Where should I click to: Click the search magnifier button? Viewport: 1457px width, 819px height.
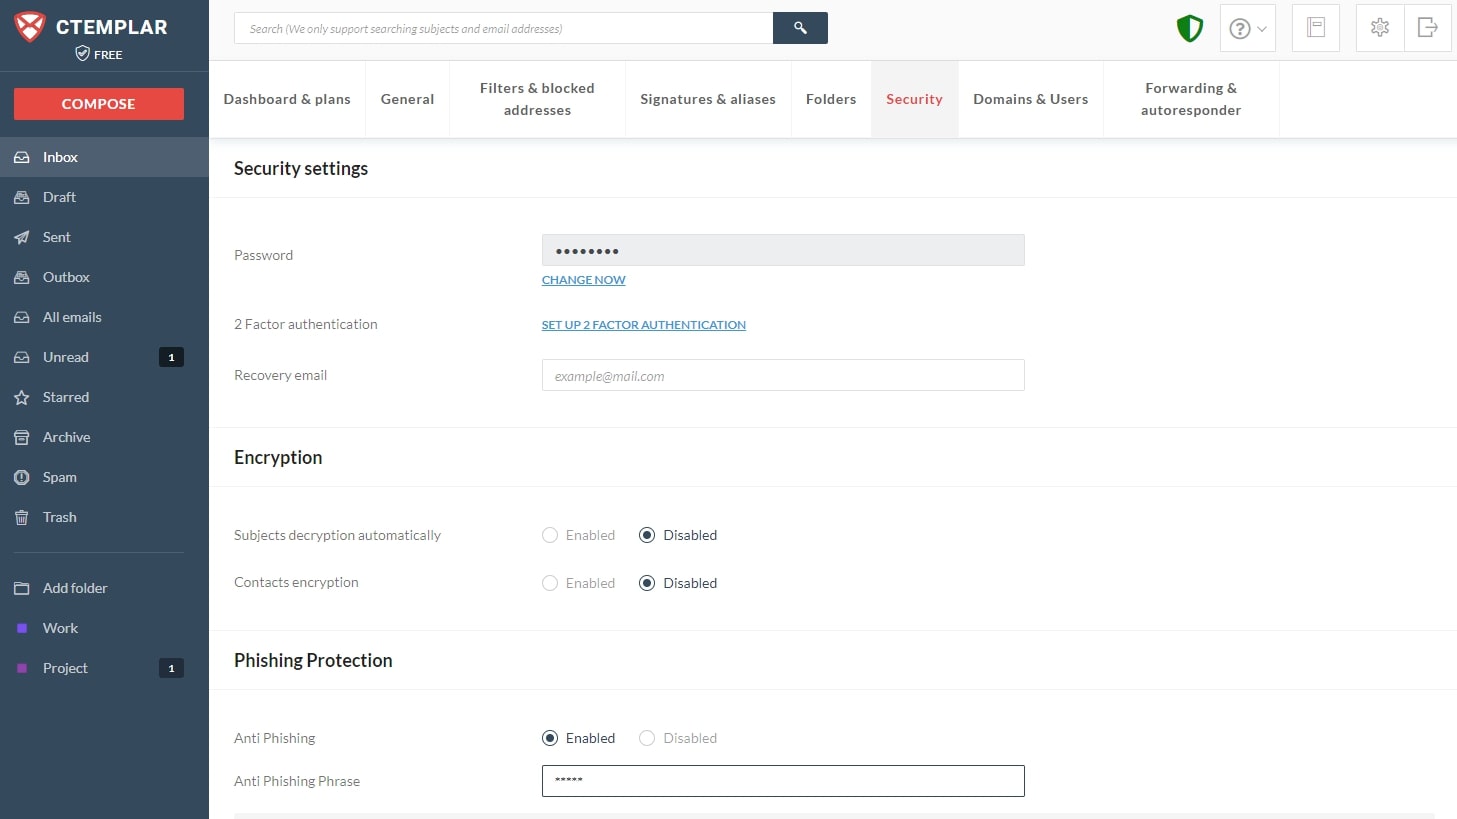click(800, 28)
